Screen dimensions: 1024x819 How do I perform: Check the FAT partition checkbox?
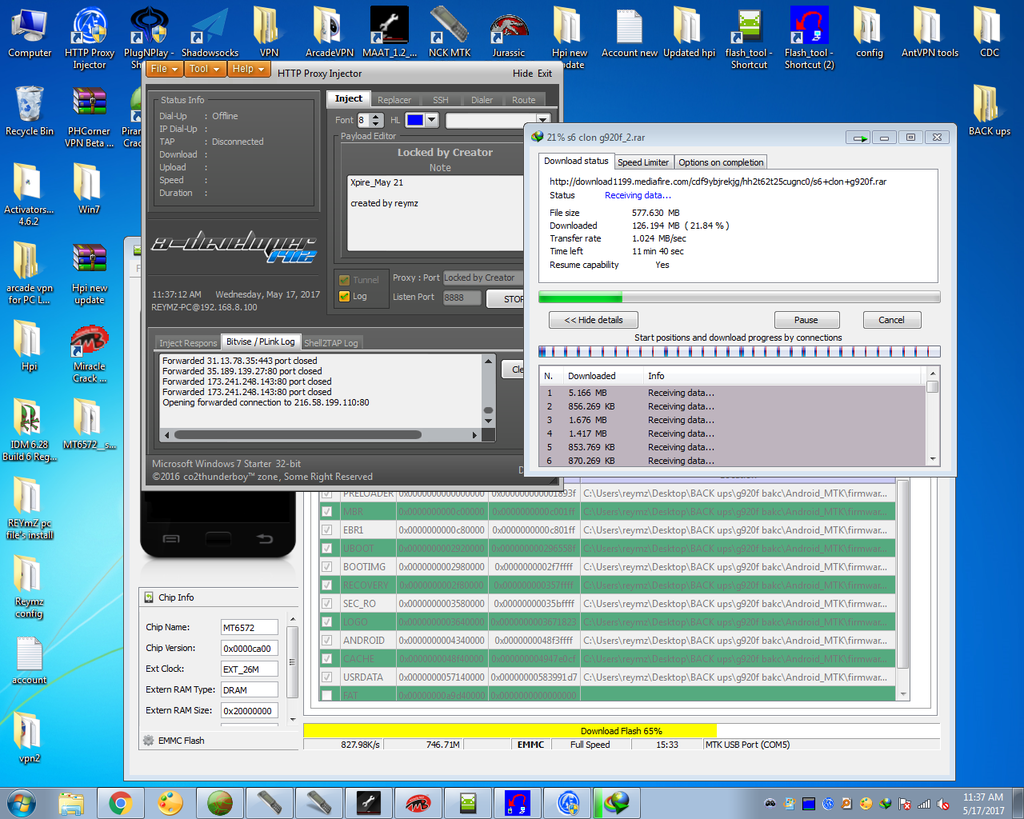point(326,695)
